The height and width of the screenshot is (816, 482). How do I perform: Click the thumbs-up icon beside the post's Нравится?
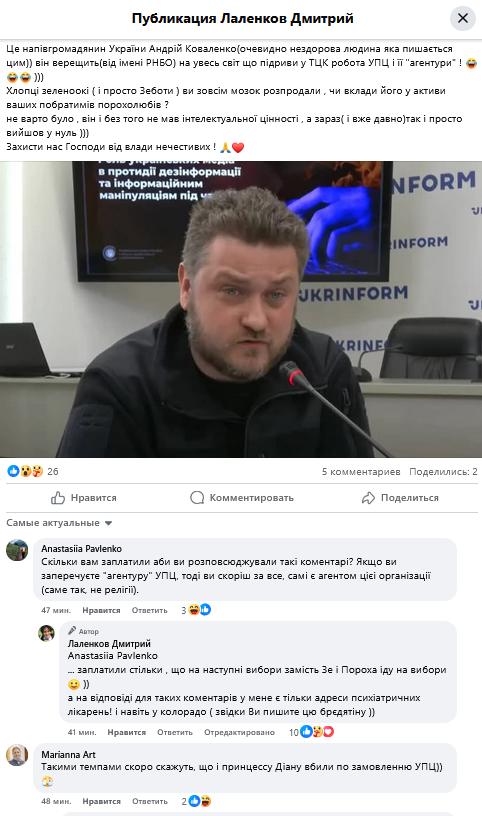58,498
